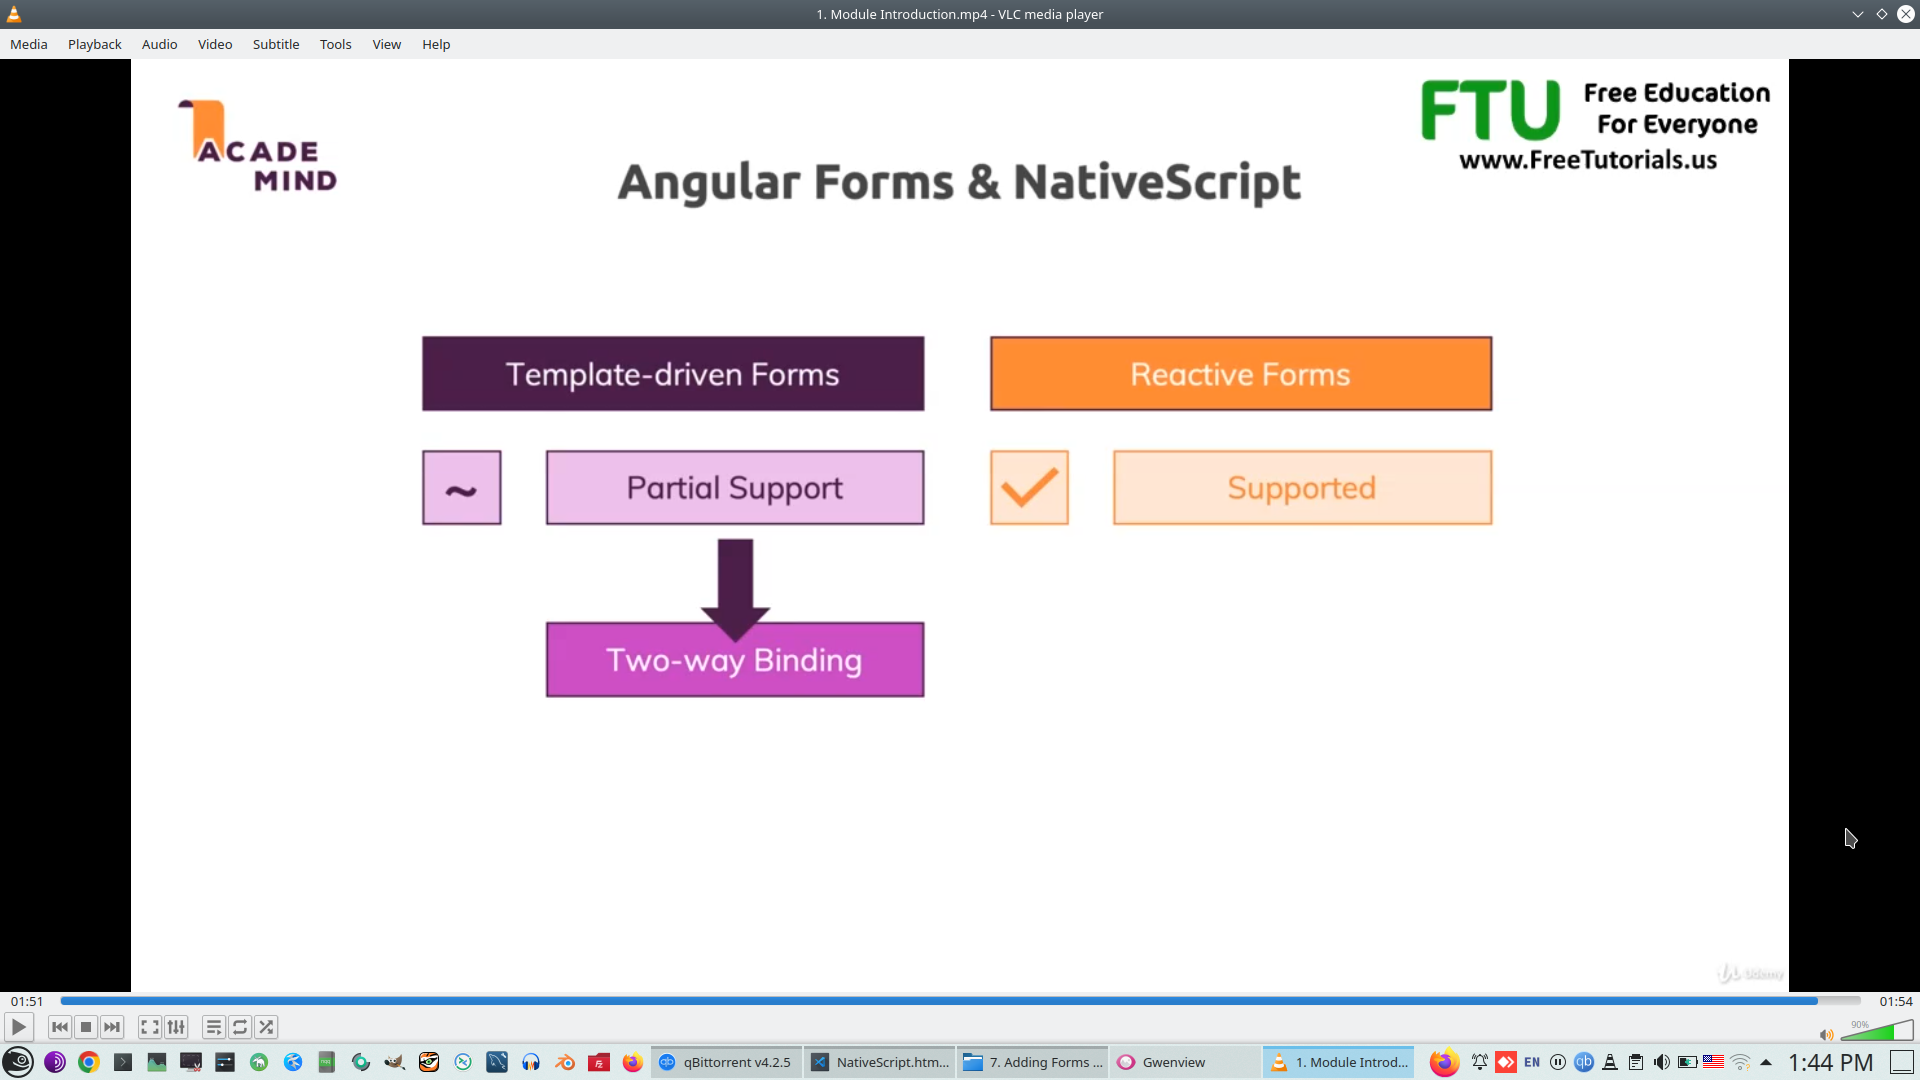
Task: Adjust the volume slider
Action: click(x=1877, y=1031)
